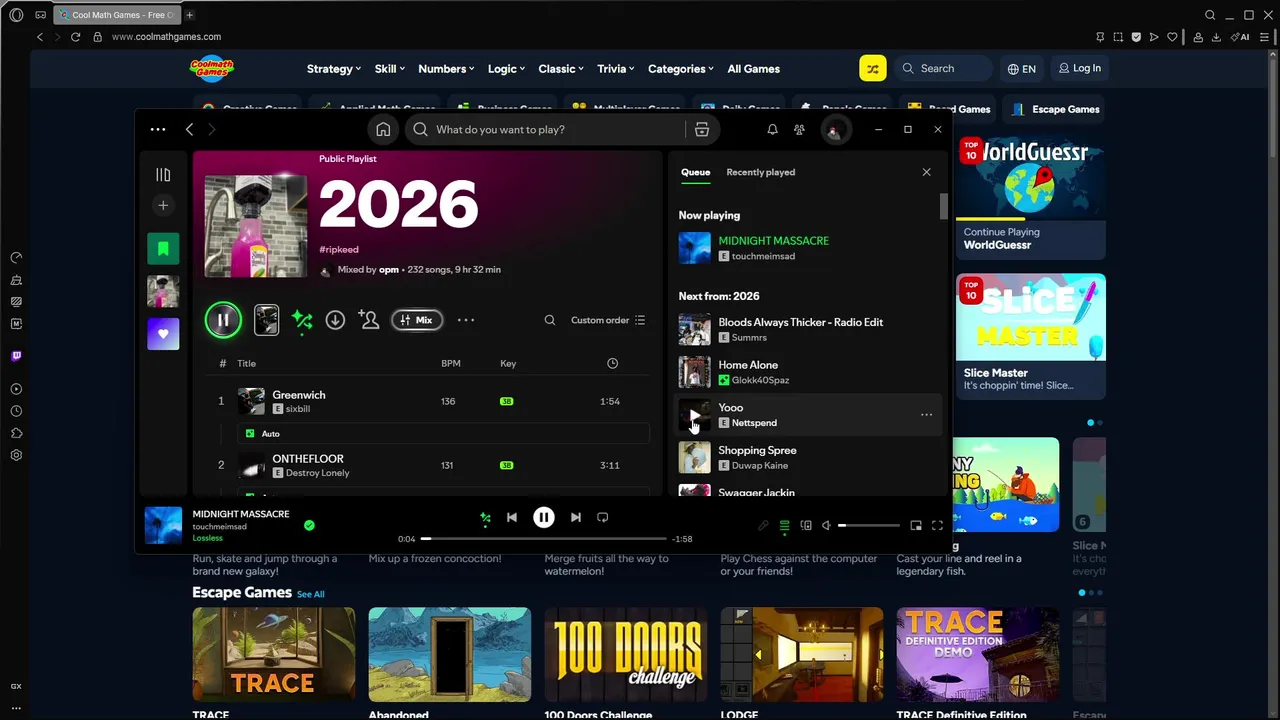Open Friend Activity icon in Spotify
This screenshot has width=1280, height=720.
pos(799,129)
